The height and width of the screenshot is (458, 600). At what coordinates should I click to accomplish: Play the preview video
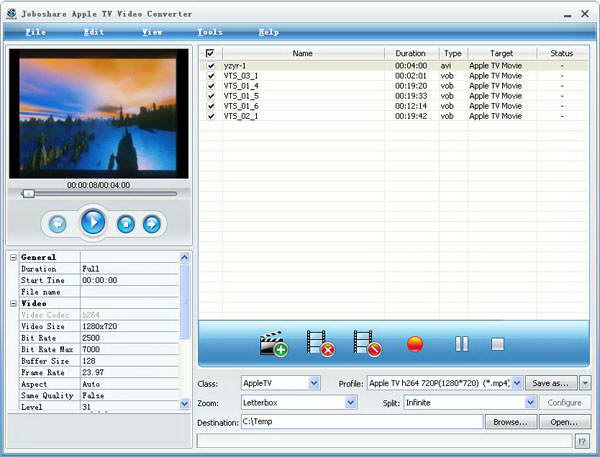93,222
